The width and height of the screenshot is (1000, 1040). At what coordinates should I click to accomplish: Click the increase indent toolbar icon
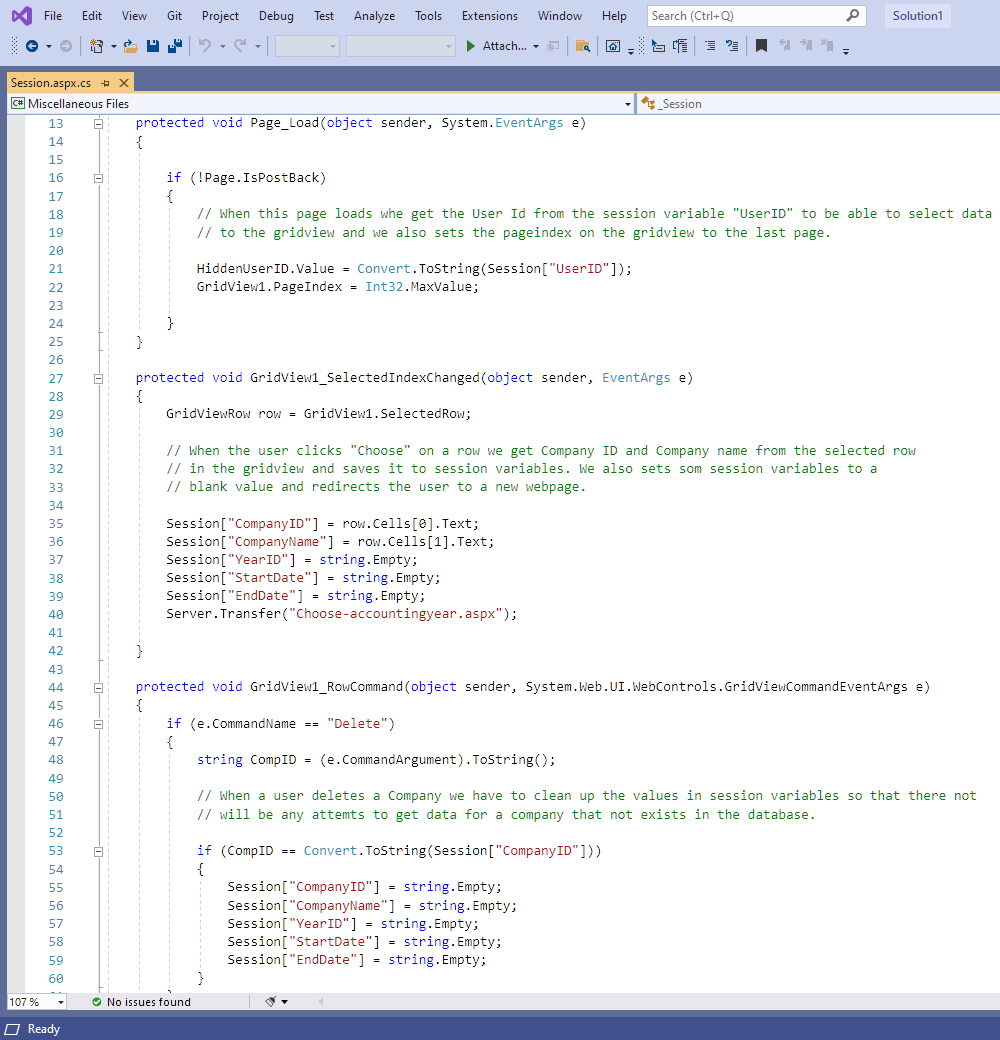click(680, 46)
